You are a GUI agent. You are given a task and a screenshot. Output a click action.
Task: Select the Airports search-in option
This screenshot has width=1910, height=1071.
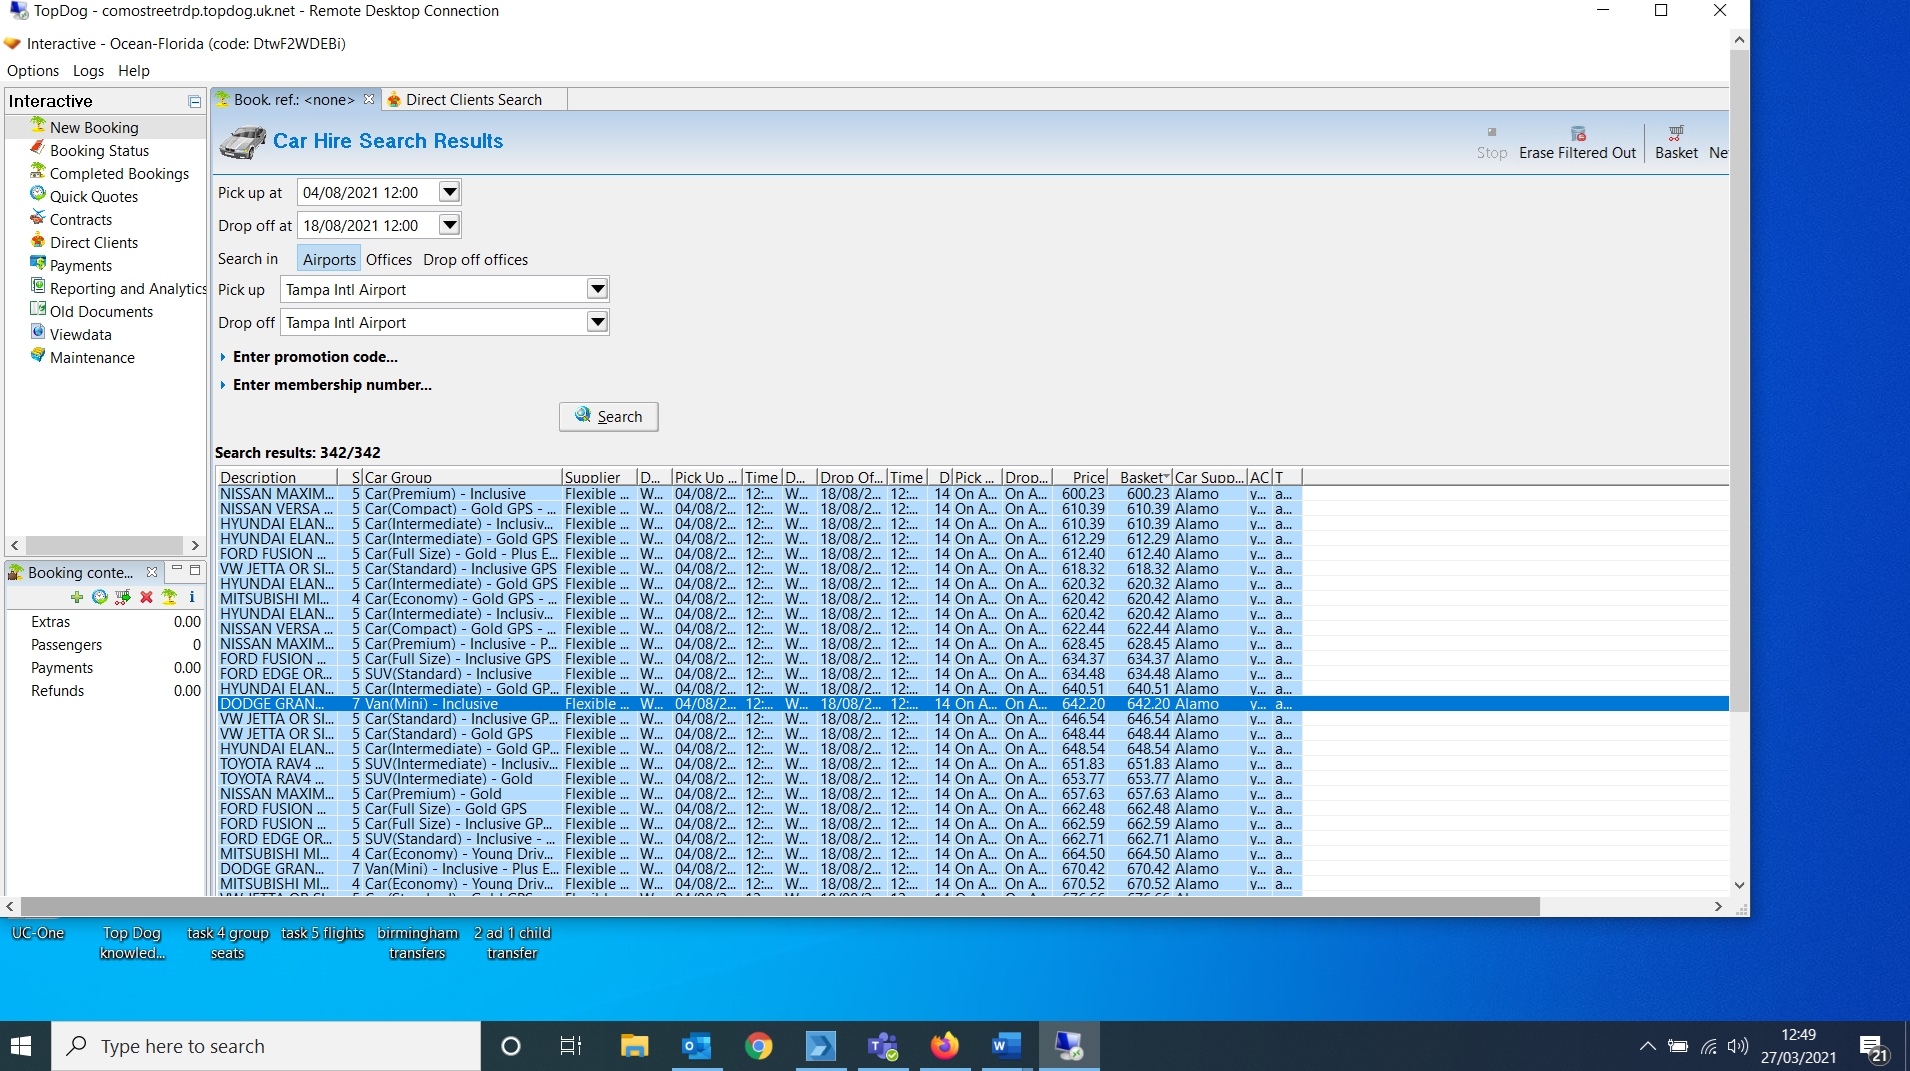[329, 259]
